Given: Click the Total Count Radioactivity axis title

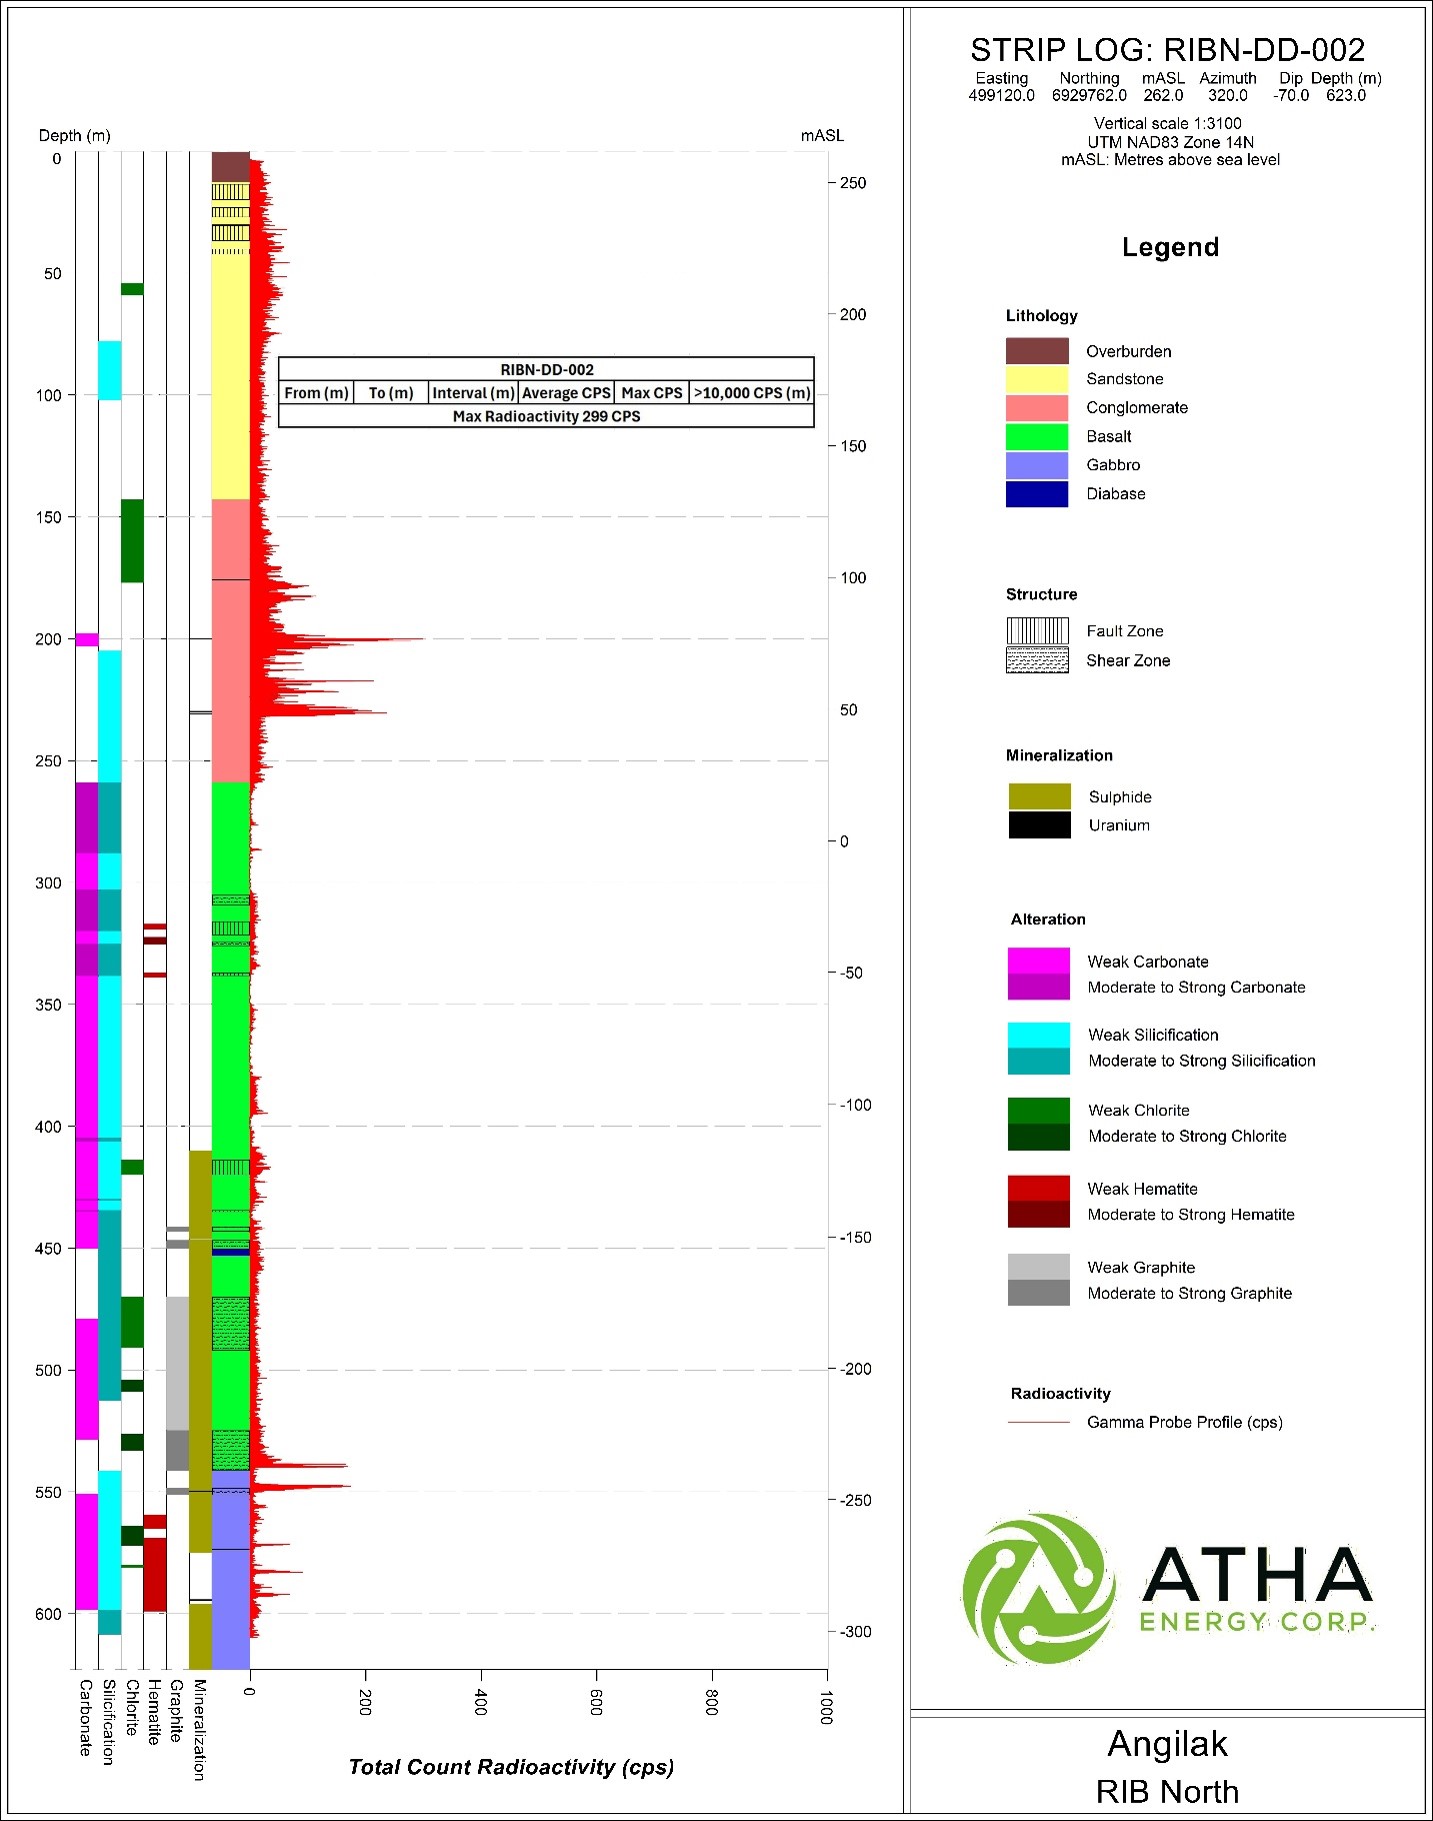Looking at the screenshot, I should (x=511, y=1767).
